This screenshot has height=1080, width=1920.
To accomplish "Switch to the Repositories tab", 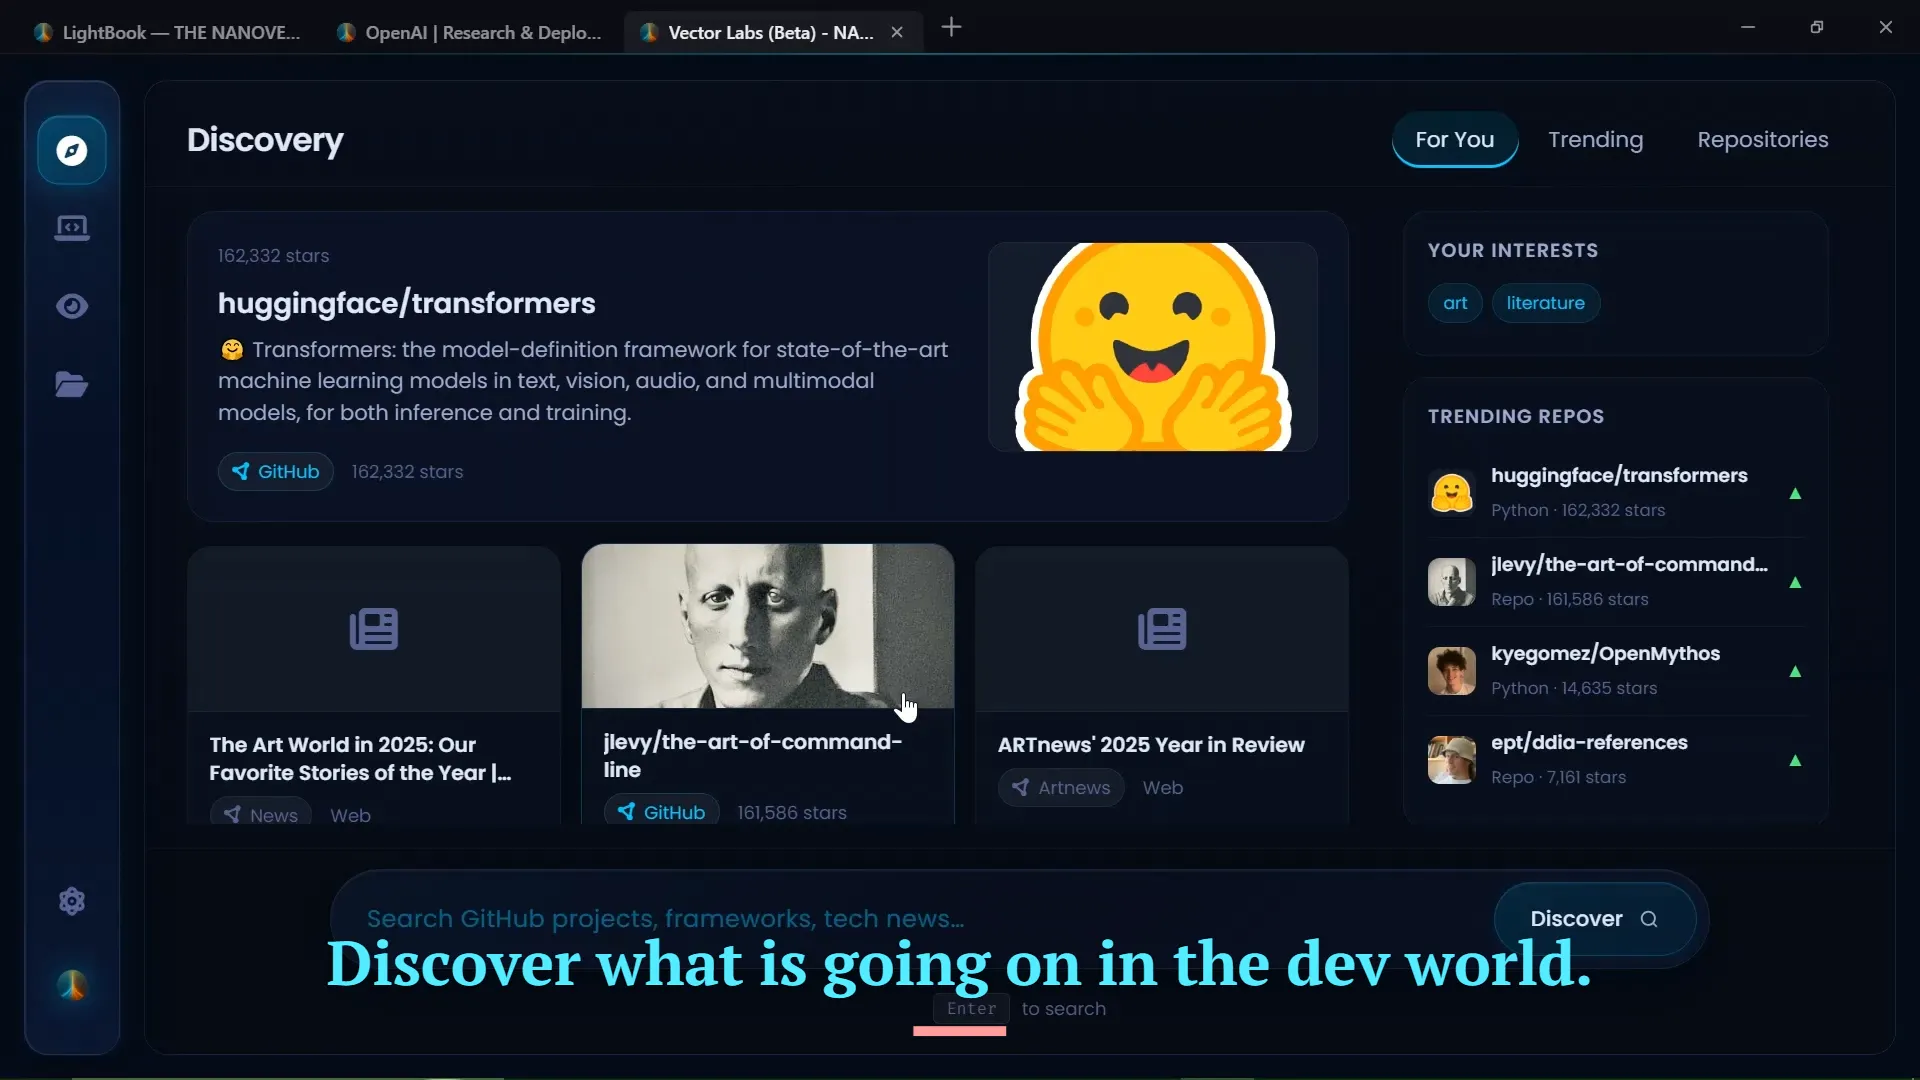I will [x=1763, y=140].
